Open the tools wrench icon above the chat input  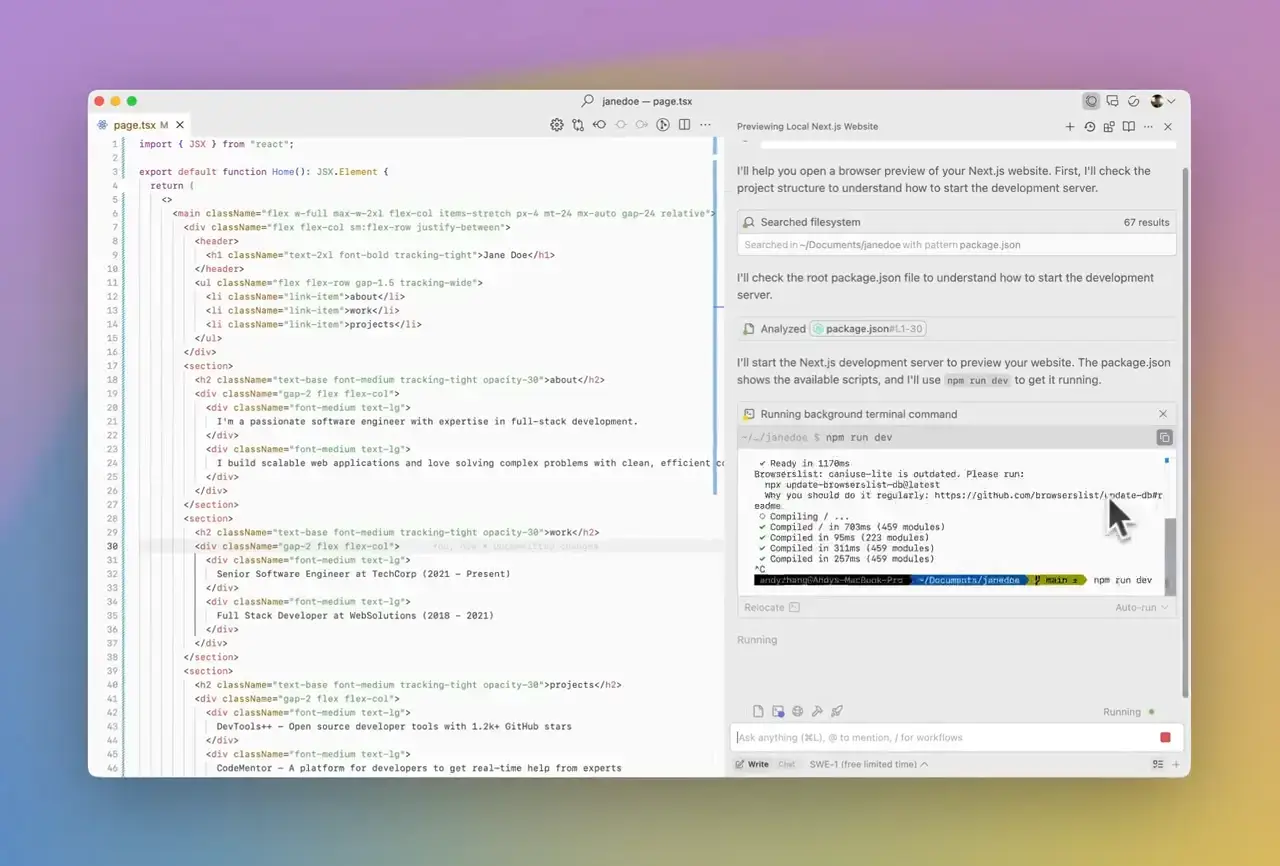pyautogui.click(x=817, y=710)
